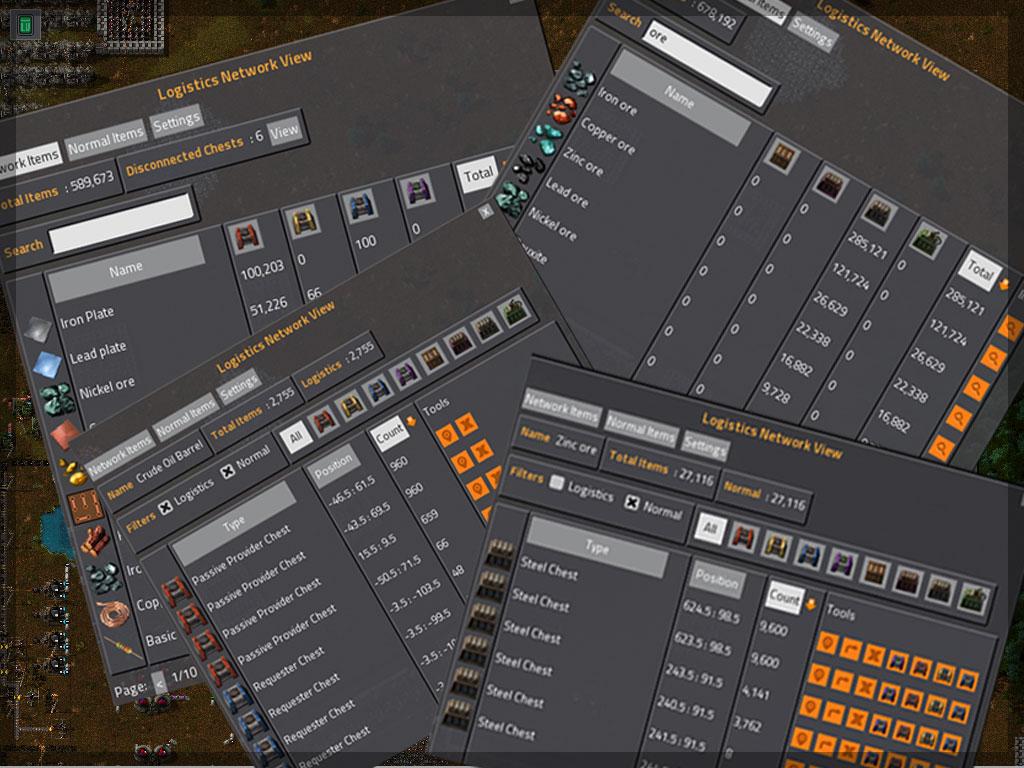Screen dimensions: 1024x768
Task: Open the Normal Items tab in Disconnected Chests window
Action: coord(105,139)
